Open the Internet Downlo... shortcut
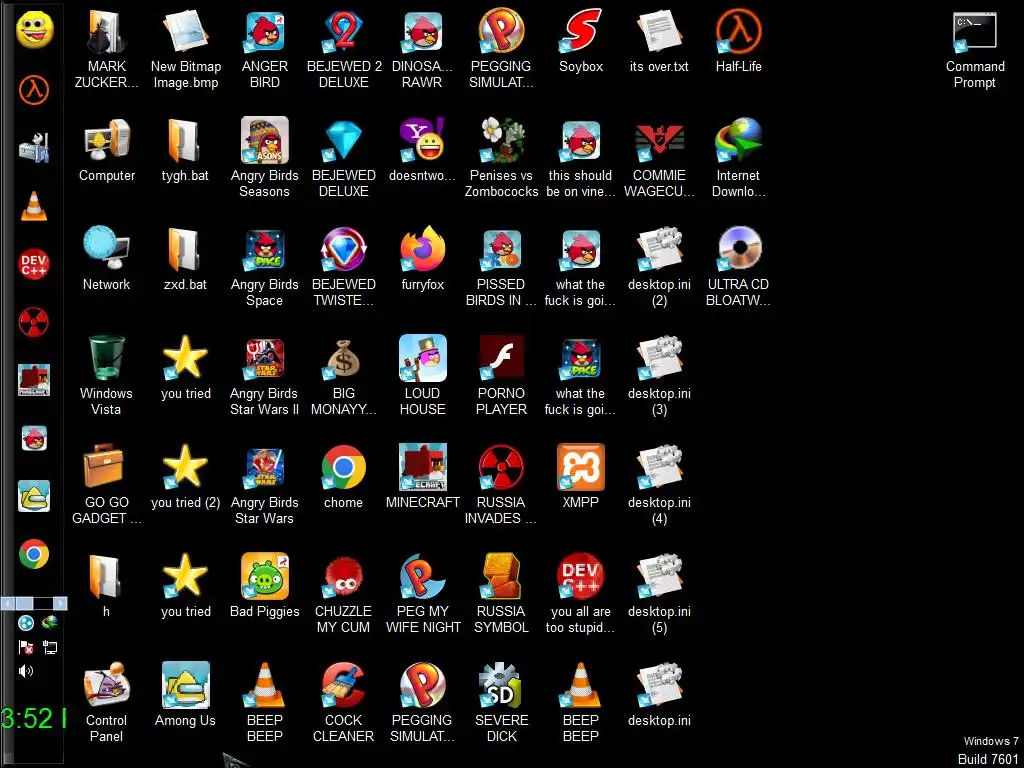 pyautogui.click(x=738, y=159)
